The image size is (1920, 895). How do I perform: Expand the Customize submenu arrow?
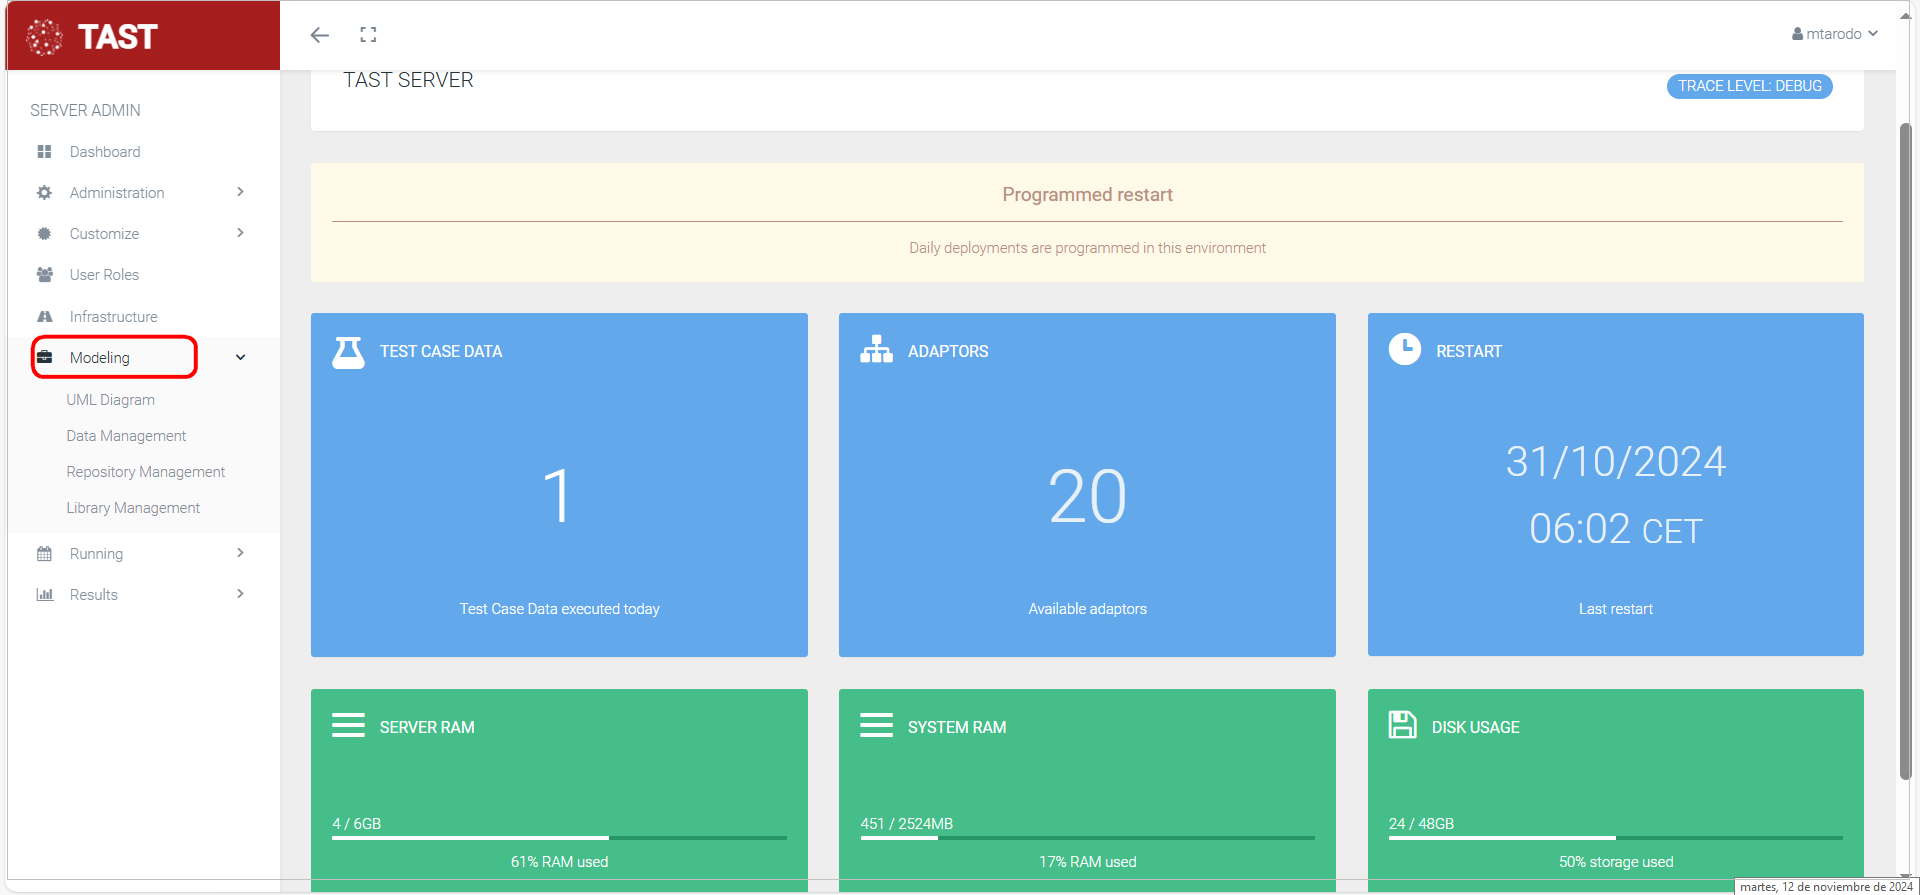click(x=240, y=233)
